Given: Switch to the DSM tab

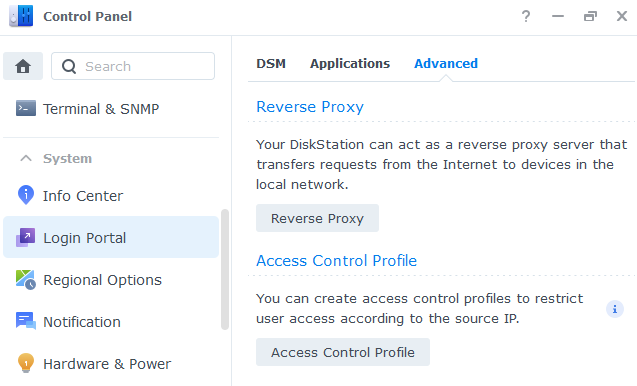Looking at the screenshot, I should click(271, 63).
